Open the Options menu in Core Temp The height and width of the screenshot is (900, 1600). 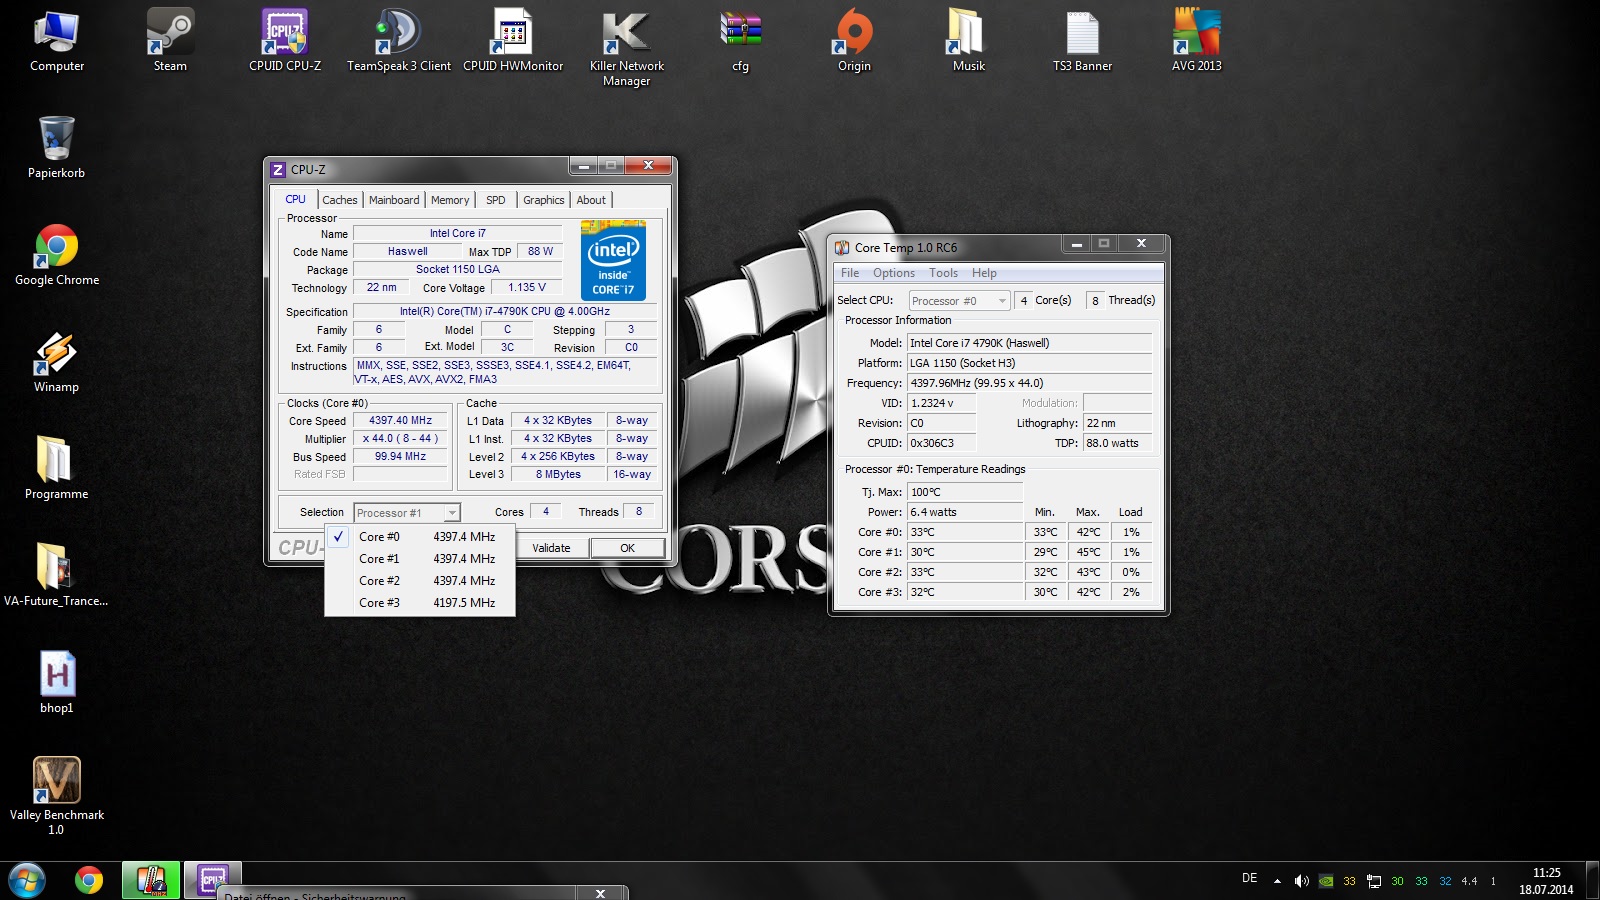point(894,273)
